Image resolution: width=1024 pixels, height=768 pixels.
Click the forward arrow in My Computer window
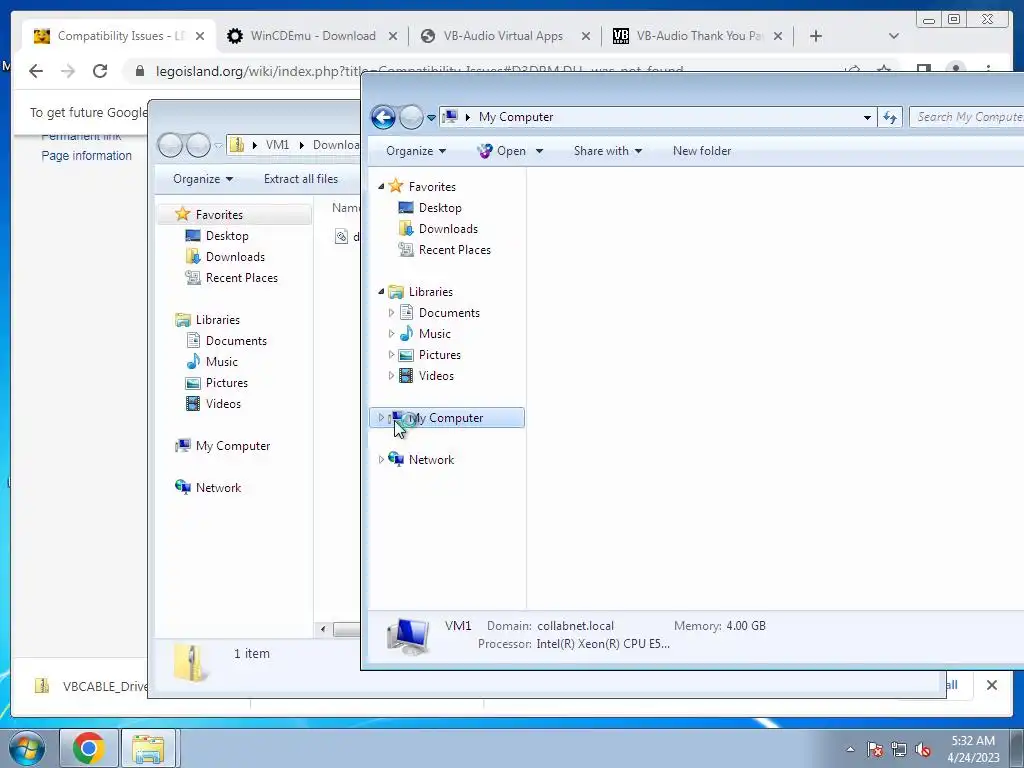point(411,118)
